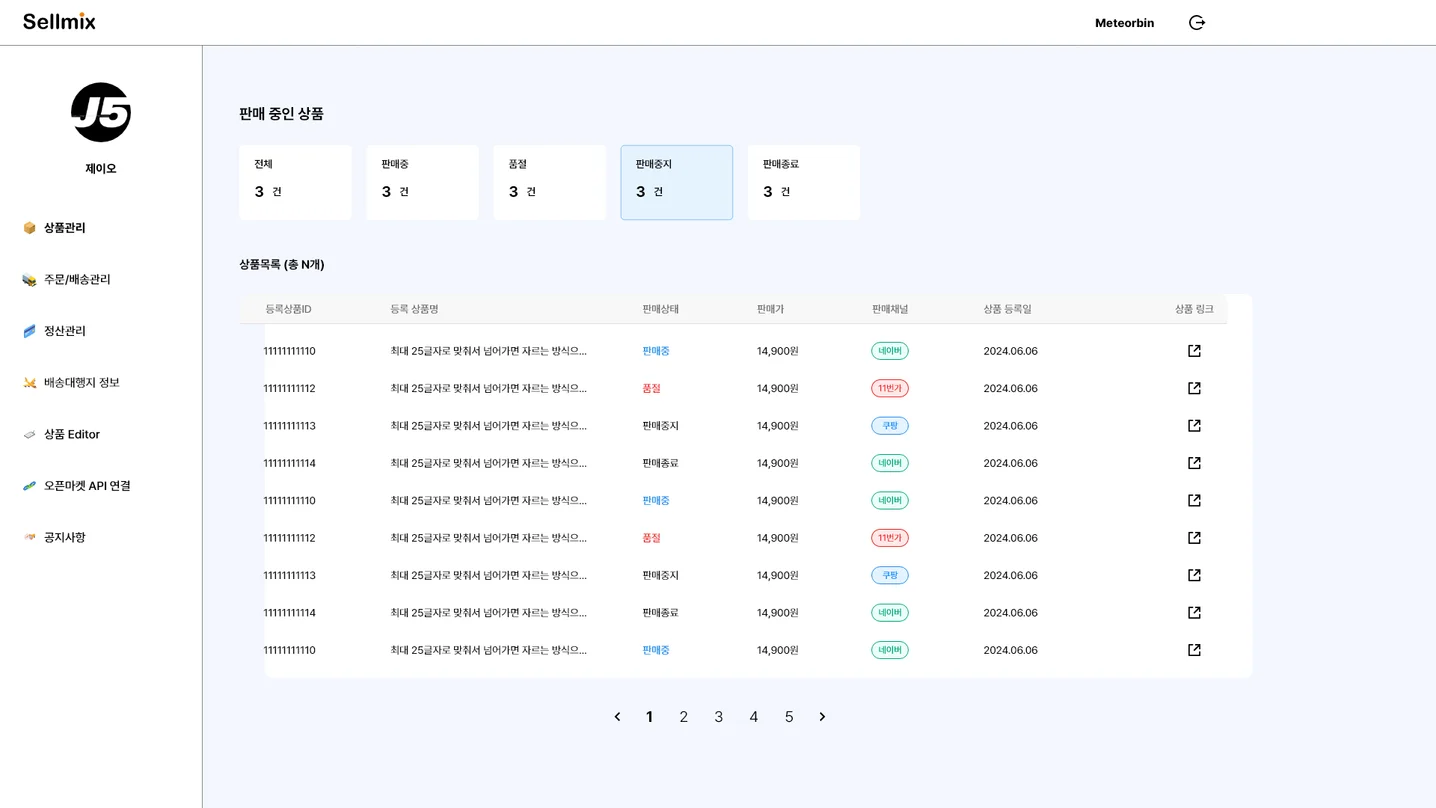Viewport: 1436px width, 808px height.
Task: Click the 14,900원 price in last row
Action: [x=777, y=650]
